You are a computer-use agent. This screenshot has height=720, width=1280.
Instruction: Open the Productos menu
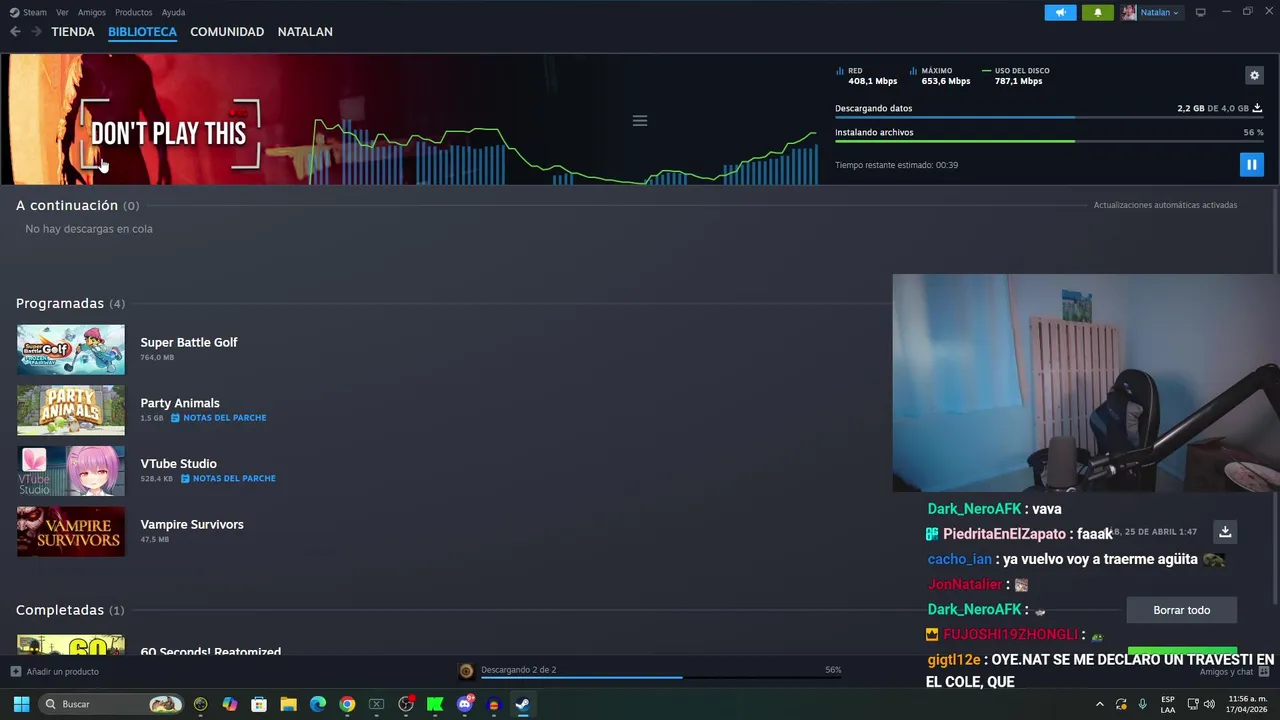[x=133, y=12]
